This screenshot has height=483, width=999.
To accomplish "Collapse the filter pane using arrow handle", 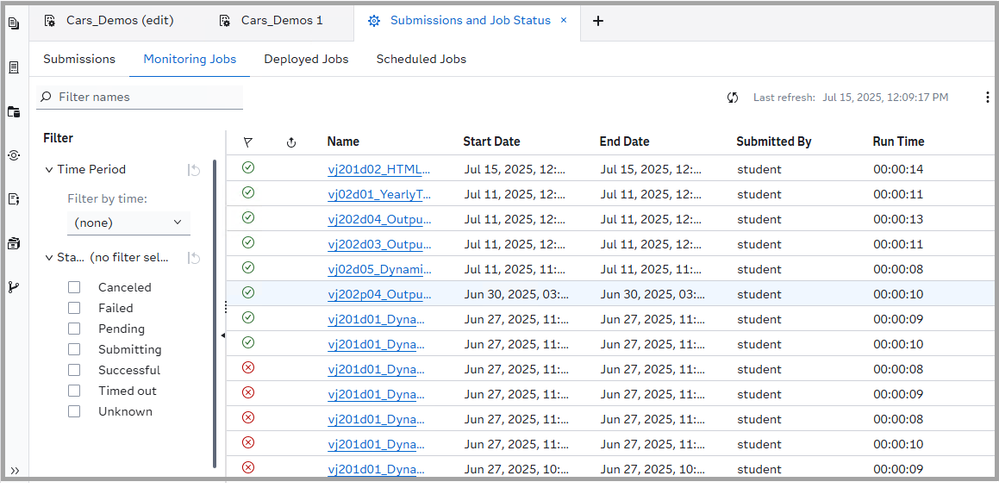I will [x=222, y=336].
